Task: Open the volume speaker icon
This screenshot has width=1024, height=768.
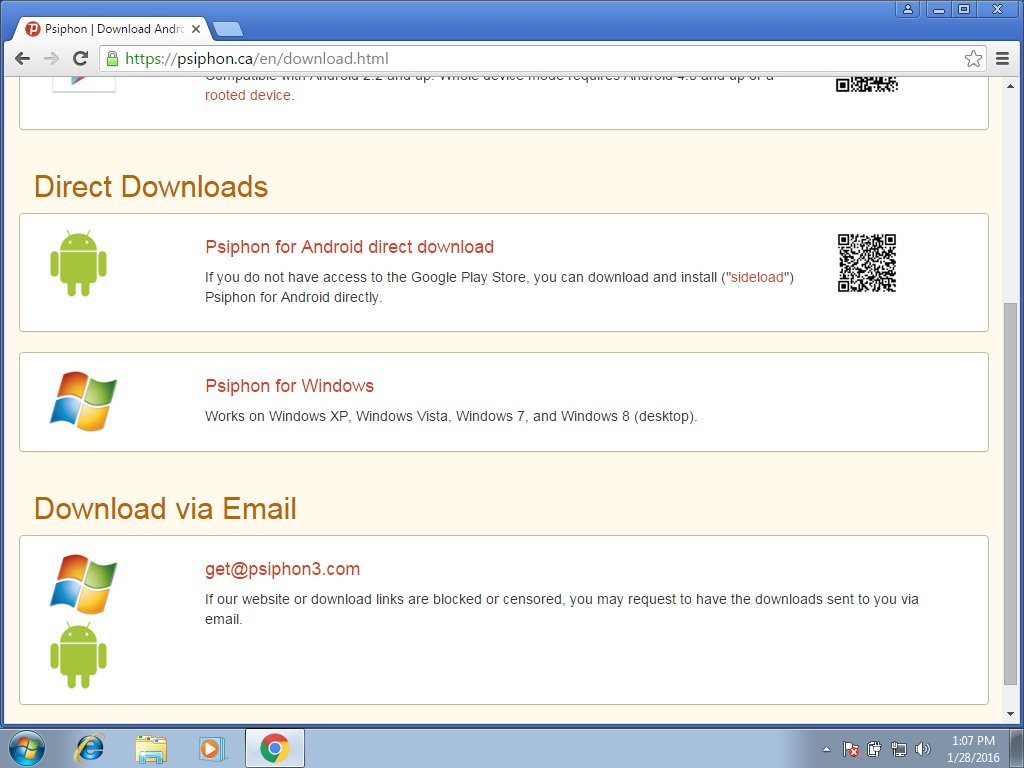Action: pos(923,749)
